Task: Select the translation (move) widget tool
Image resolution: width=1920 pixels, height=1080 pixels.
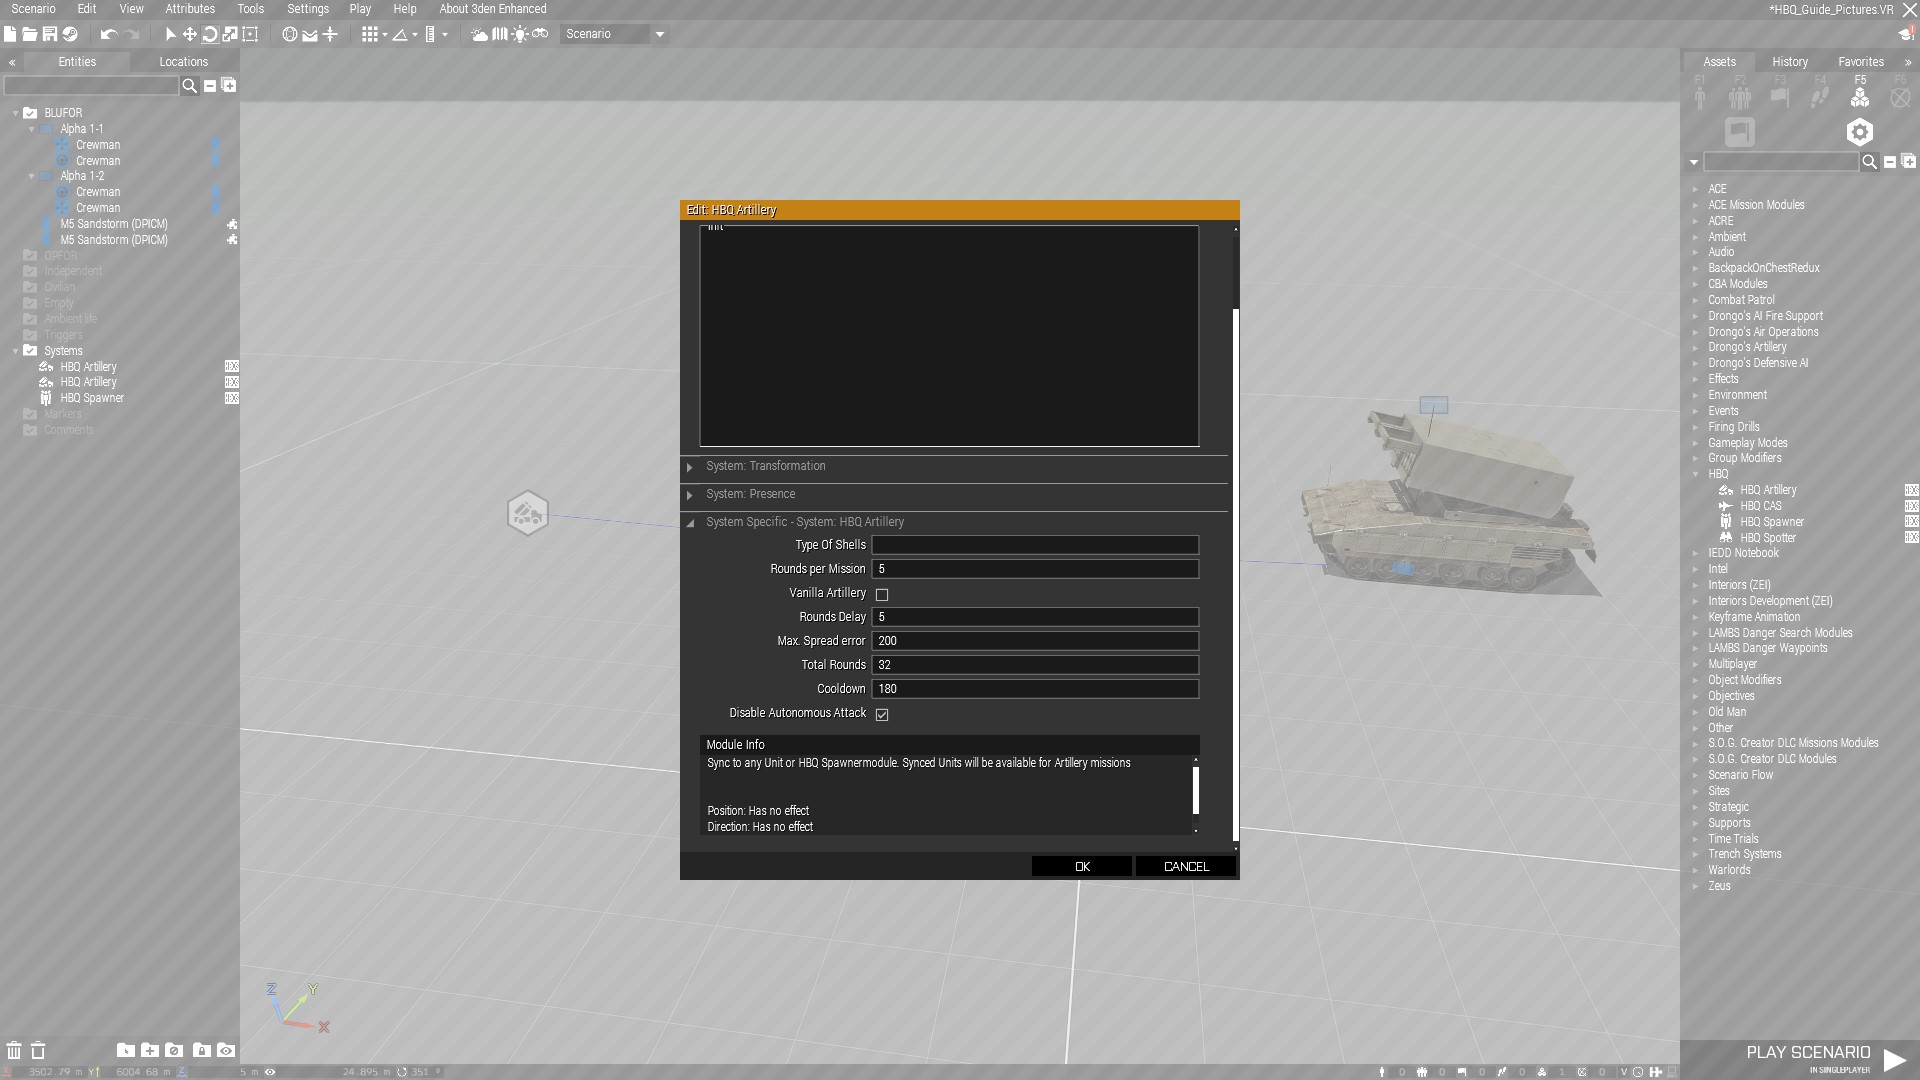Action: (x=190, y=34)
